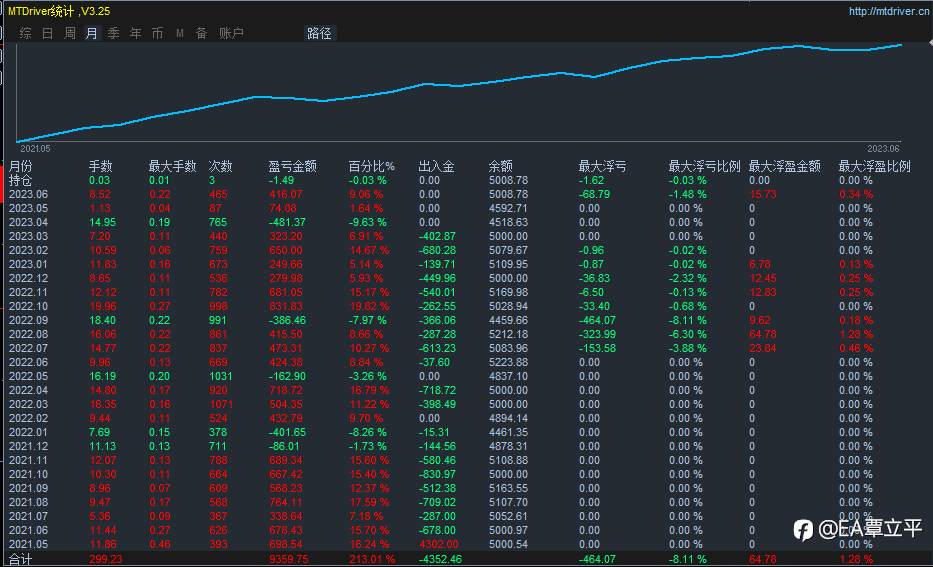The height and width of the screenshot is (567, 933).
Task: Open the 账户 account tab
Action: point(231,33)
